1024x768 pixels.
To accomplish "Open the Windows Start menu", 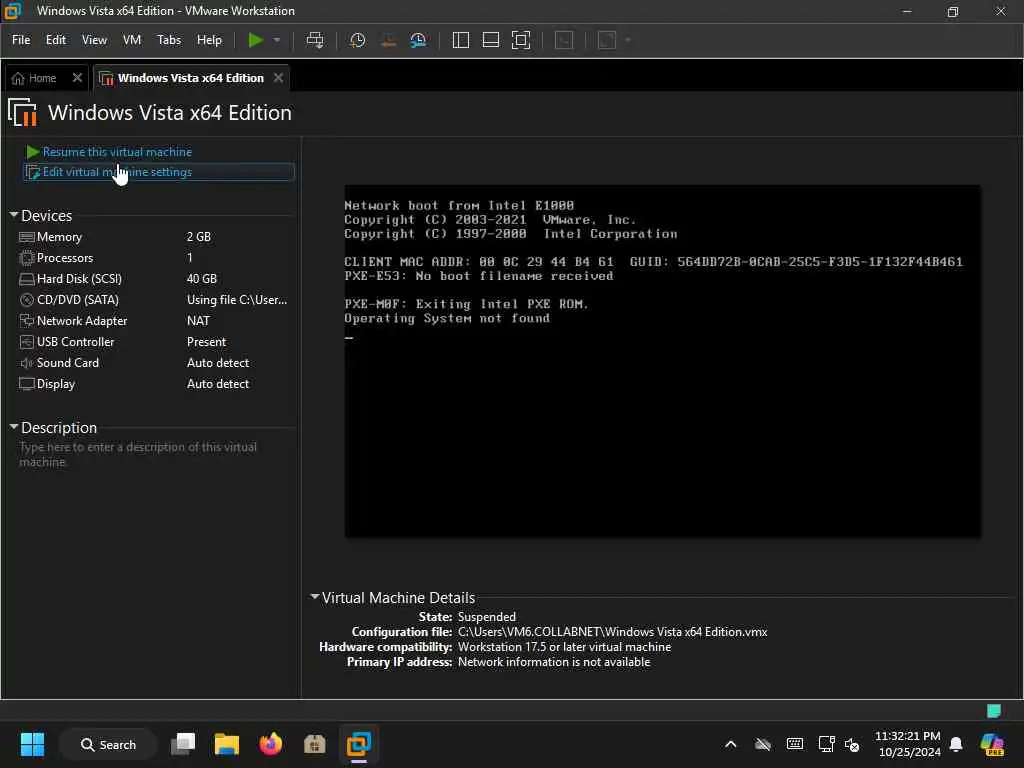I will pyautogui.click(x=32, y=744).
